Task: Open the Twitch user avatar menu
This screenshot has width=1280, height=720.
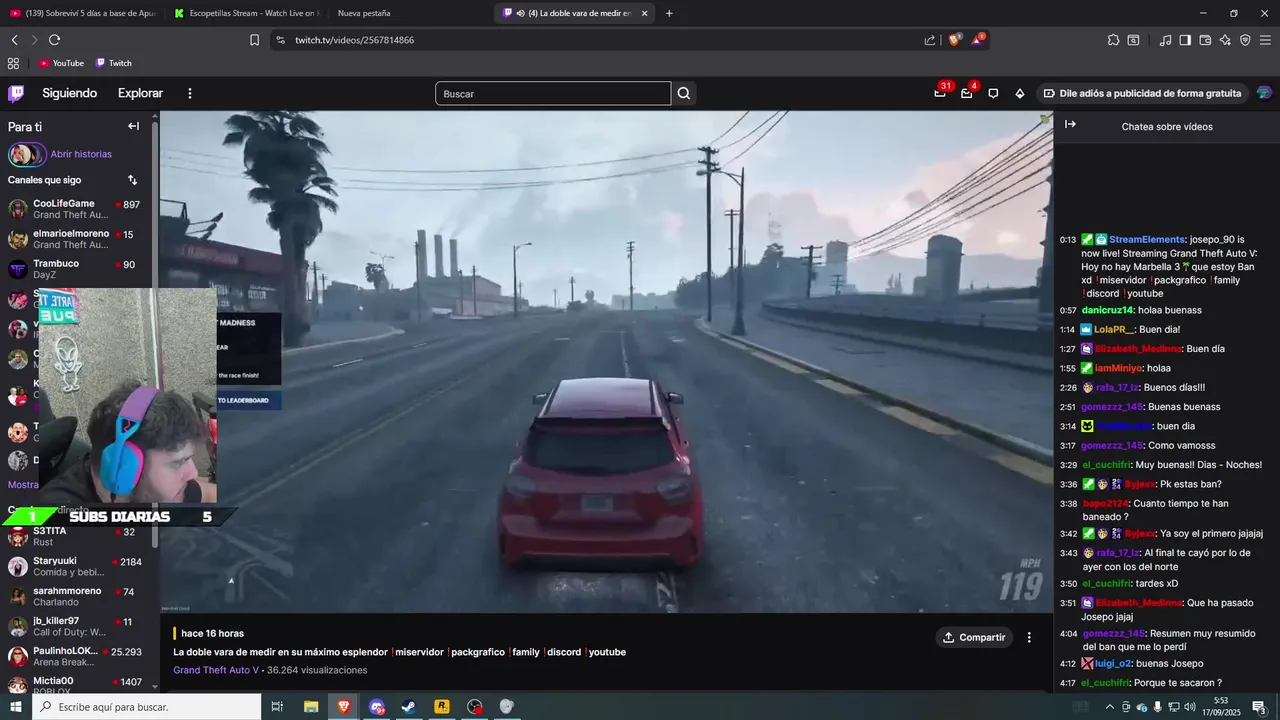Action: pyautogui.click(x=1264, y=93)
